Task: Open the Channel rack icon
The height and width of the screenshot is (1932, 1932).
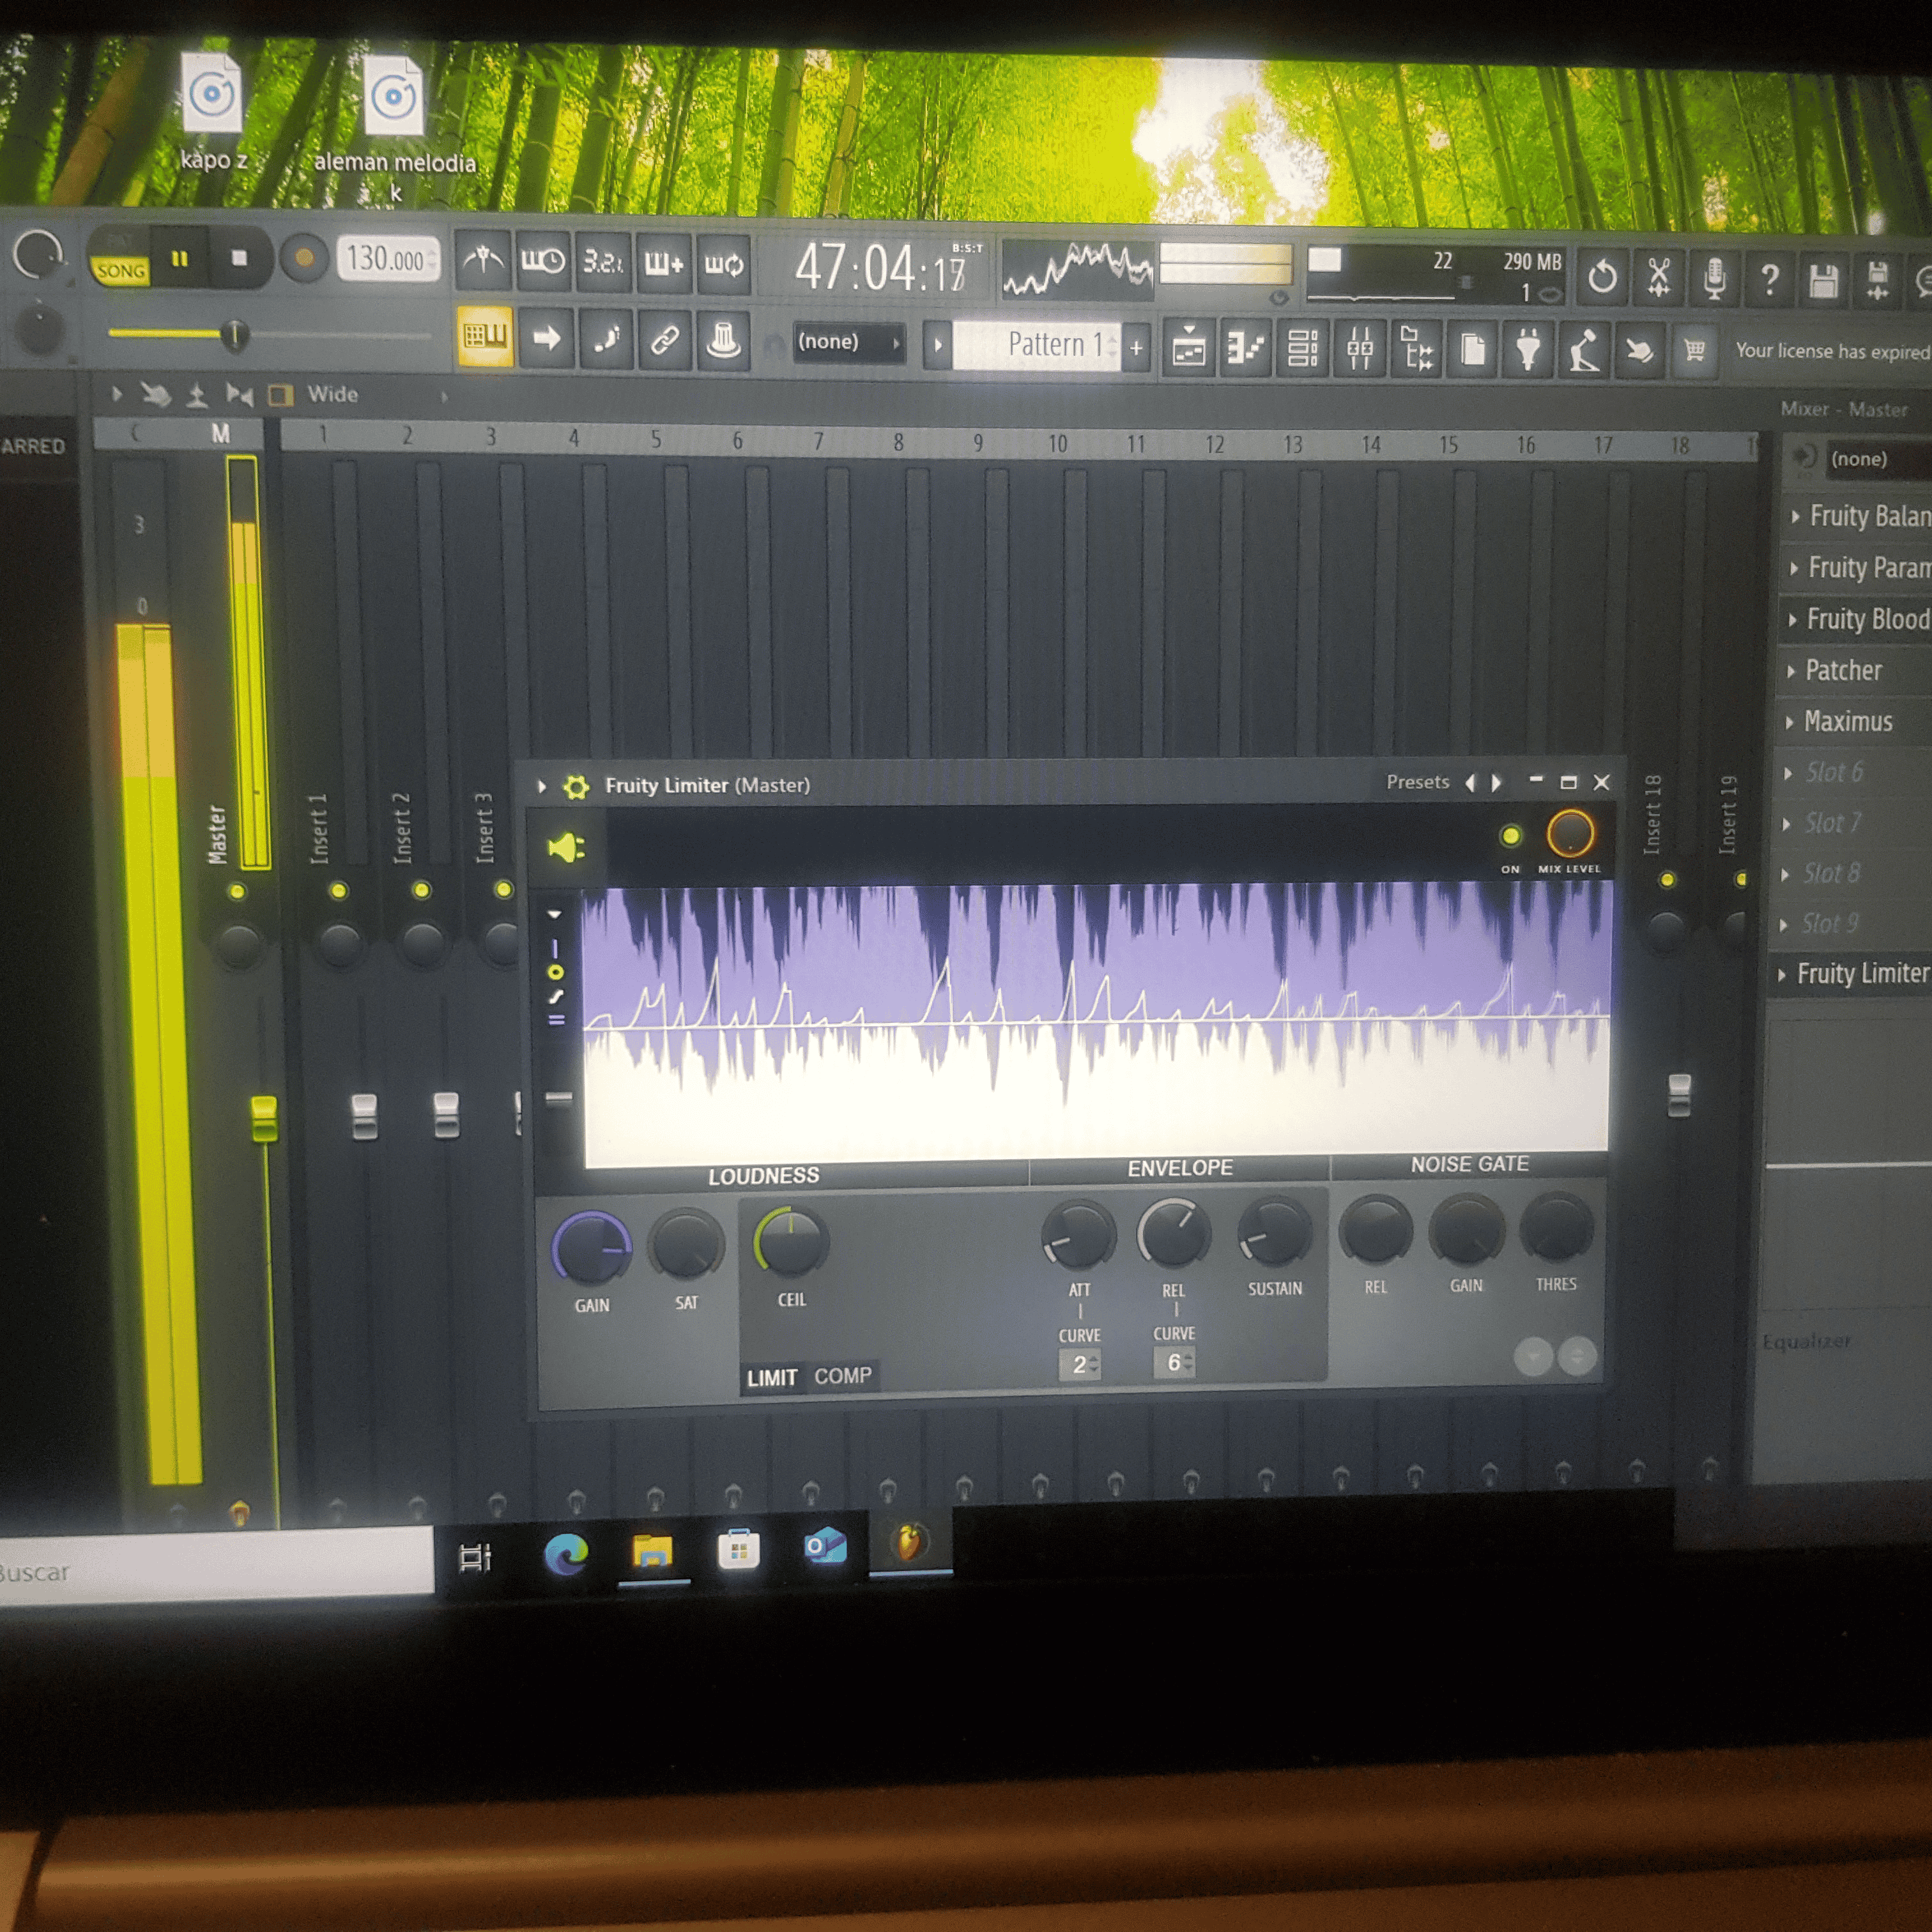Action: (x=1302, y=349)
